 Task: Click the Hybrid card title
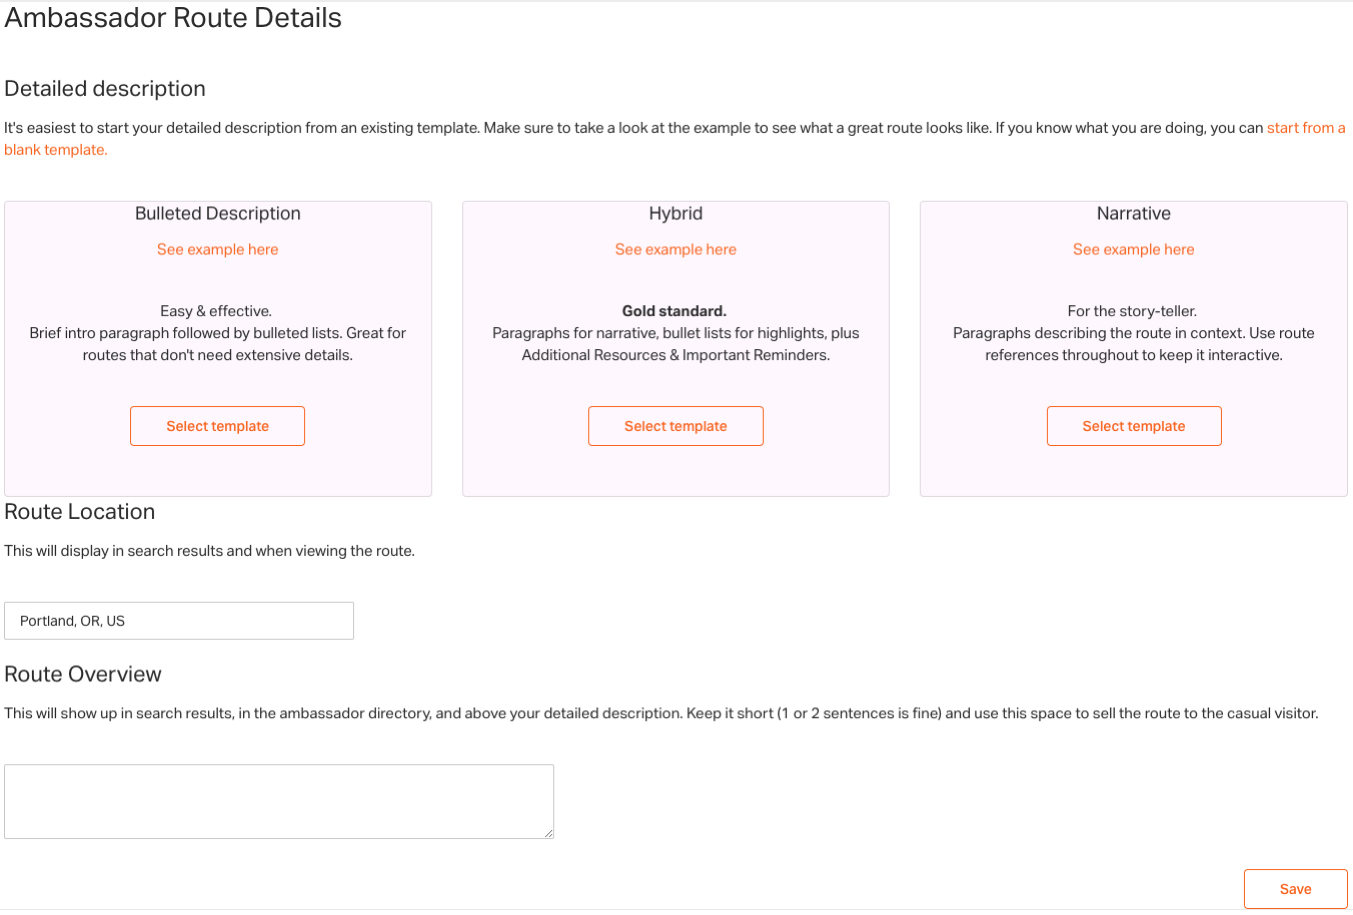[676, 213]
